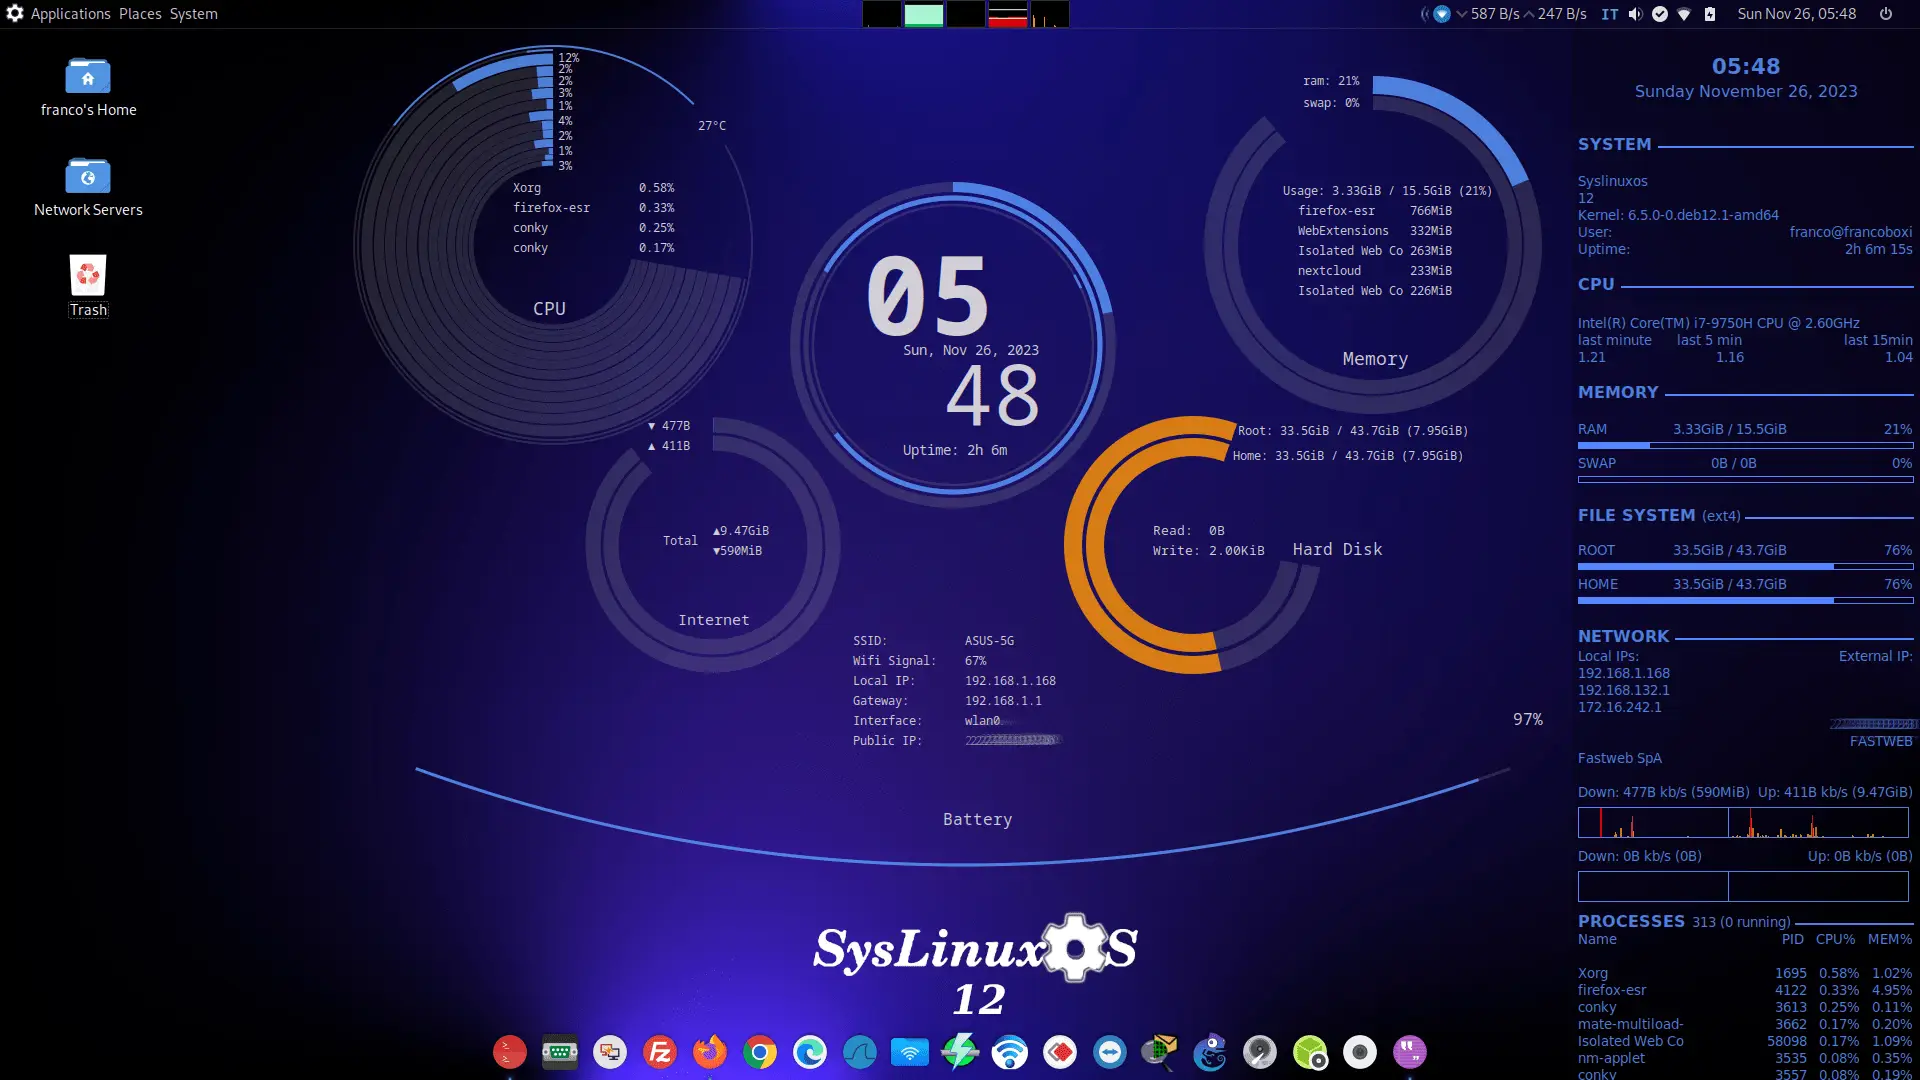Expand the network speed dropdown arrow in the tray
Screen dimensions: 1920x1080
[1460, 14]
